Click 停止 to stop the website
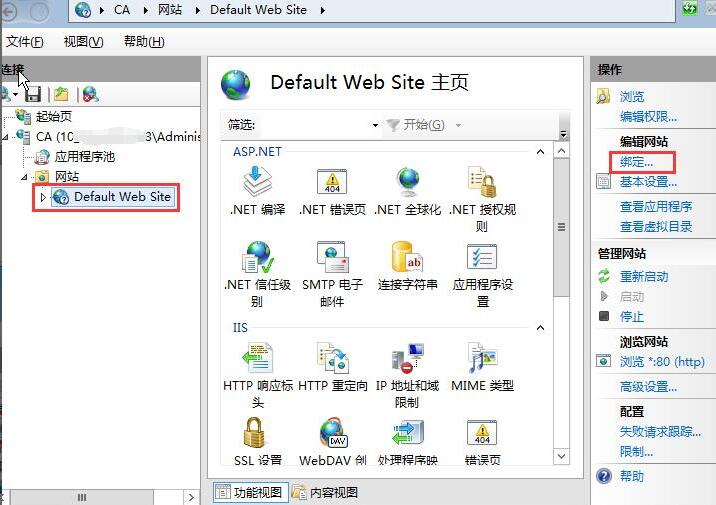The height and width of the screenshot is (505, 716). (632, 316)
